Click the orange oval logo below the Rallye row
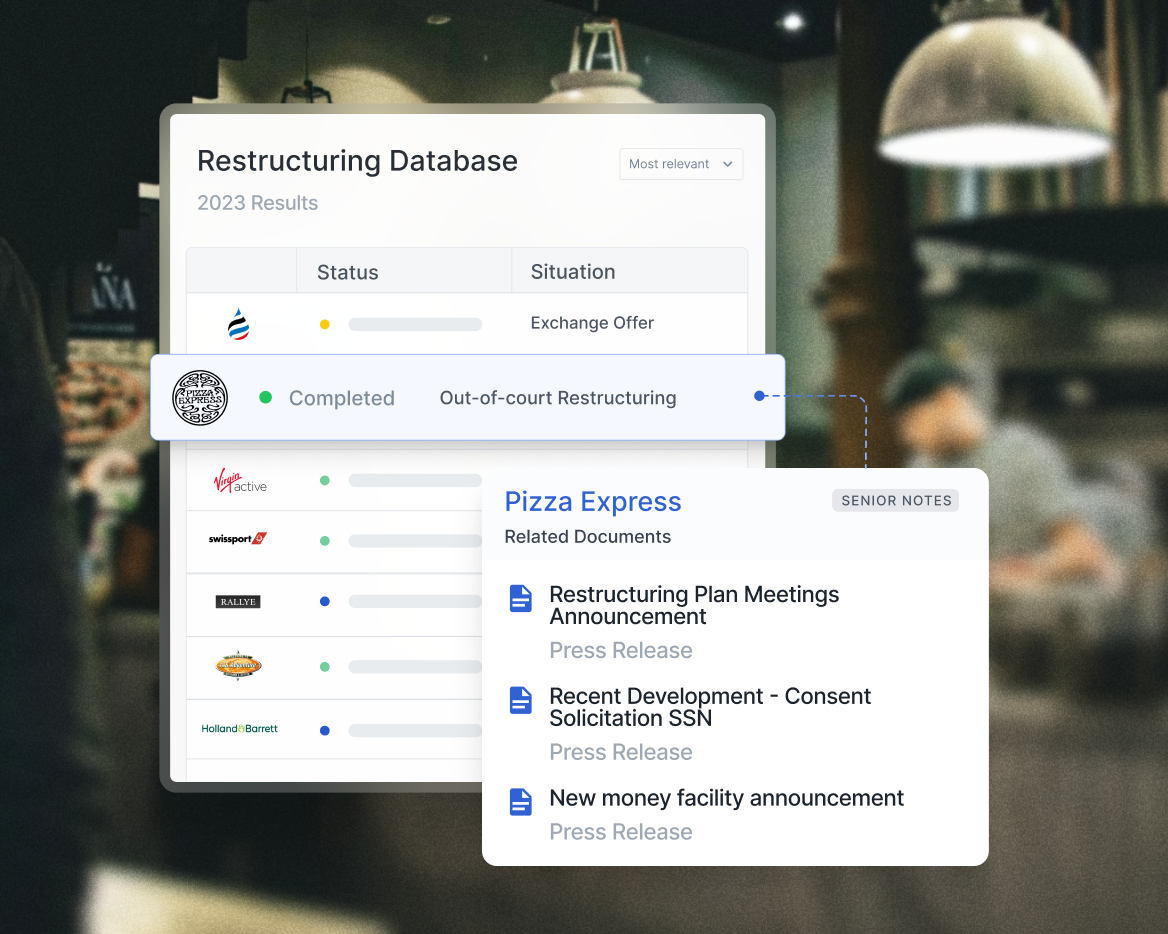Image resolution: width=1168 pixels, height=934 pixels. tap(238, 665)
